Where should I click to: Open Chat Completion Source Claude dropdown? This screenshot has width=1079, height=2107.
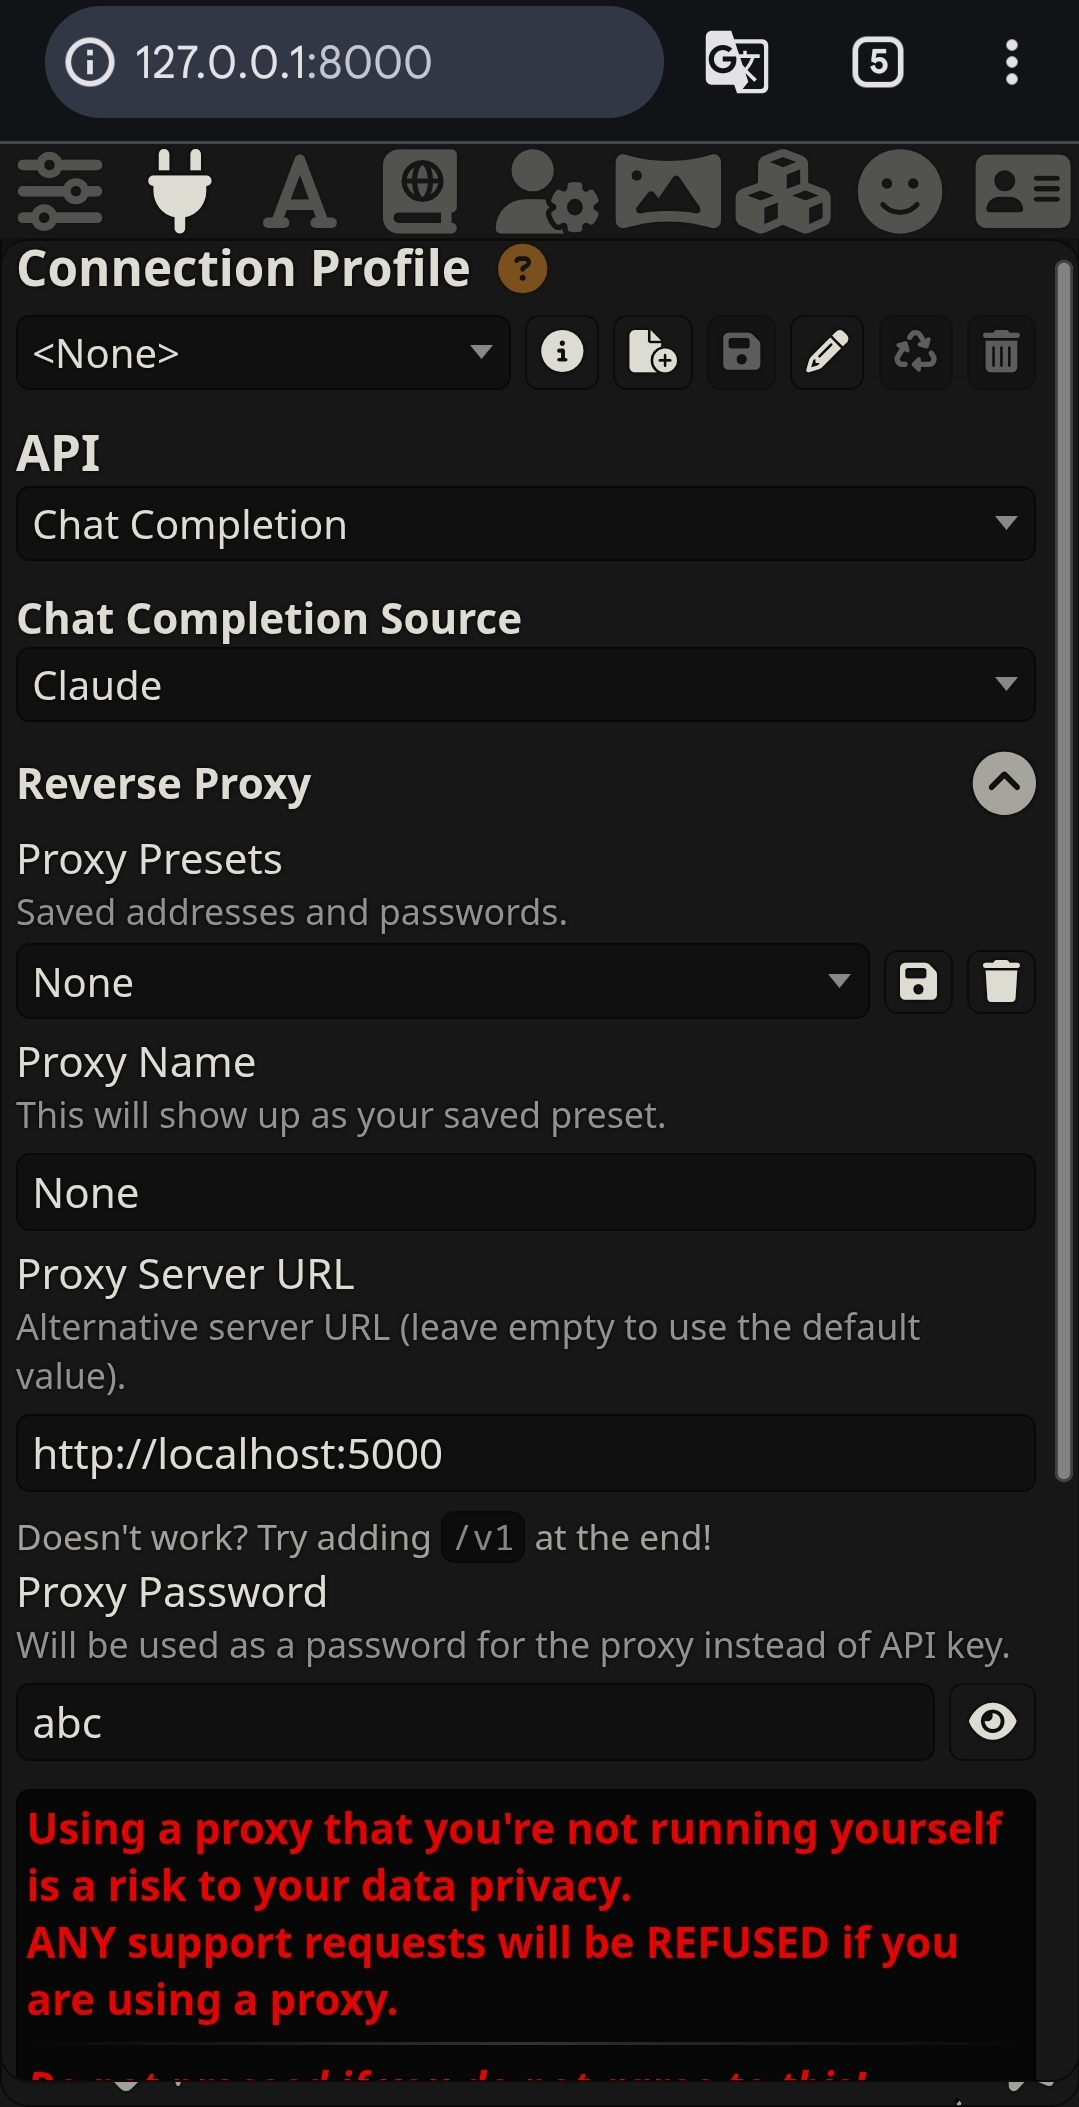526,685
